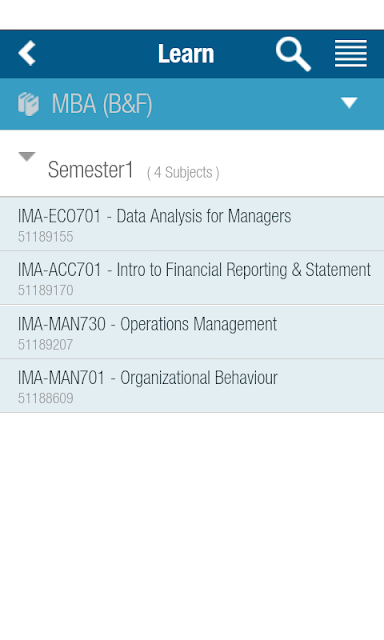Click the books icon beside MBA (B&F)
Screen dimensions: 384x640
pyautogui.click(x=28, y=104)
